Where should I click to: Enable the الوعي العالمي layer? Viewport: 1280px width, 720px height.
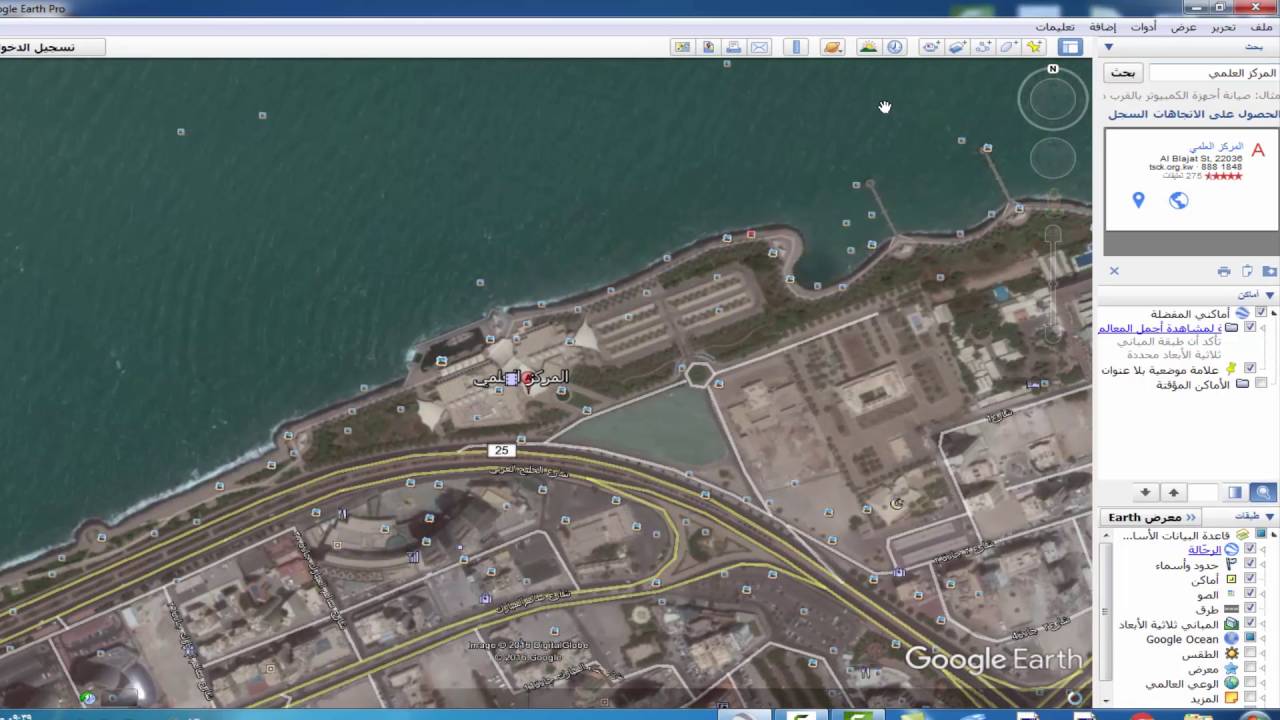pyautogui.click(x=1250, y=684)
